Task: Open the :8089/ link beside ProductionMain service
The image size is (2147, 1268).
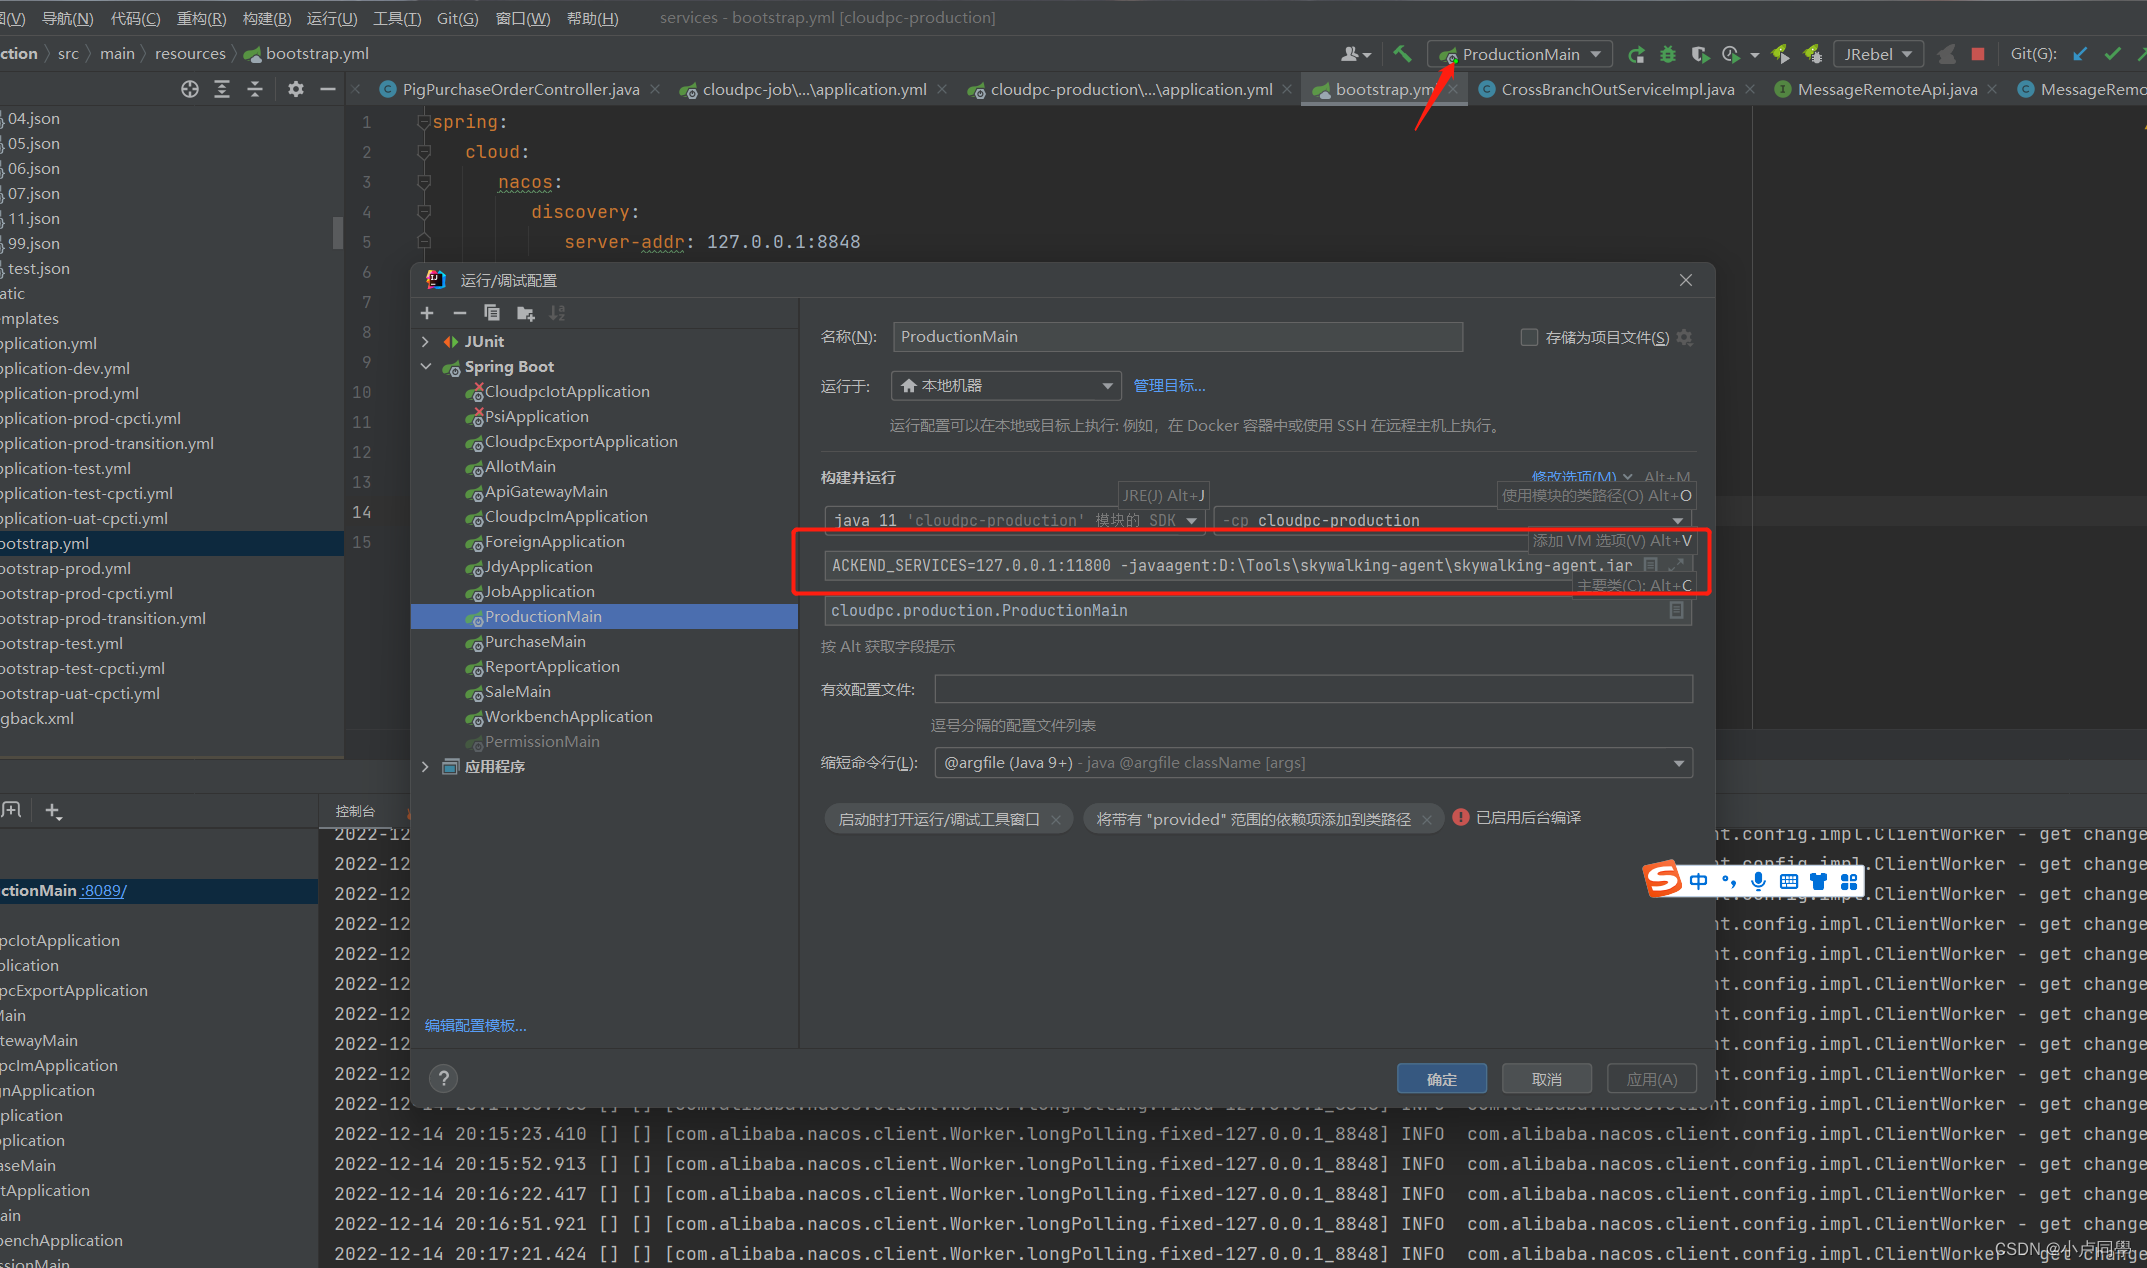Action: (103, 891)
